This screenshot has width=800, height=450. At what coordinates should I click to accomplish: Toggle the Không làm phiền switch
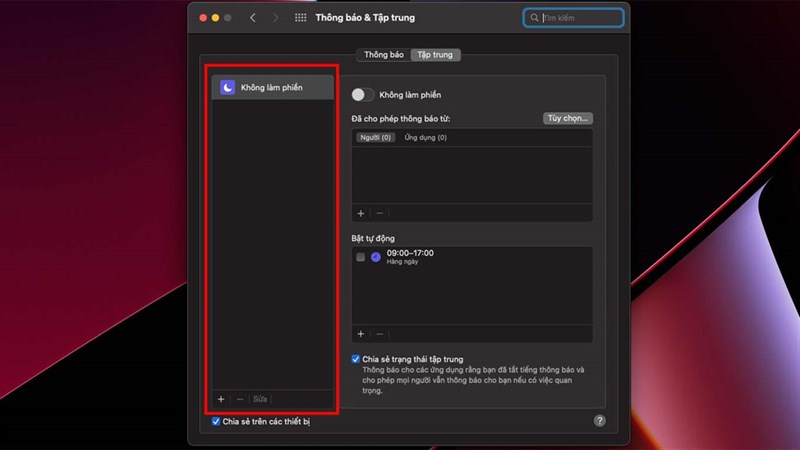(x=363, y=94)
